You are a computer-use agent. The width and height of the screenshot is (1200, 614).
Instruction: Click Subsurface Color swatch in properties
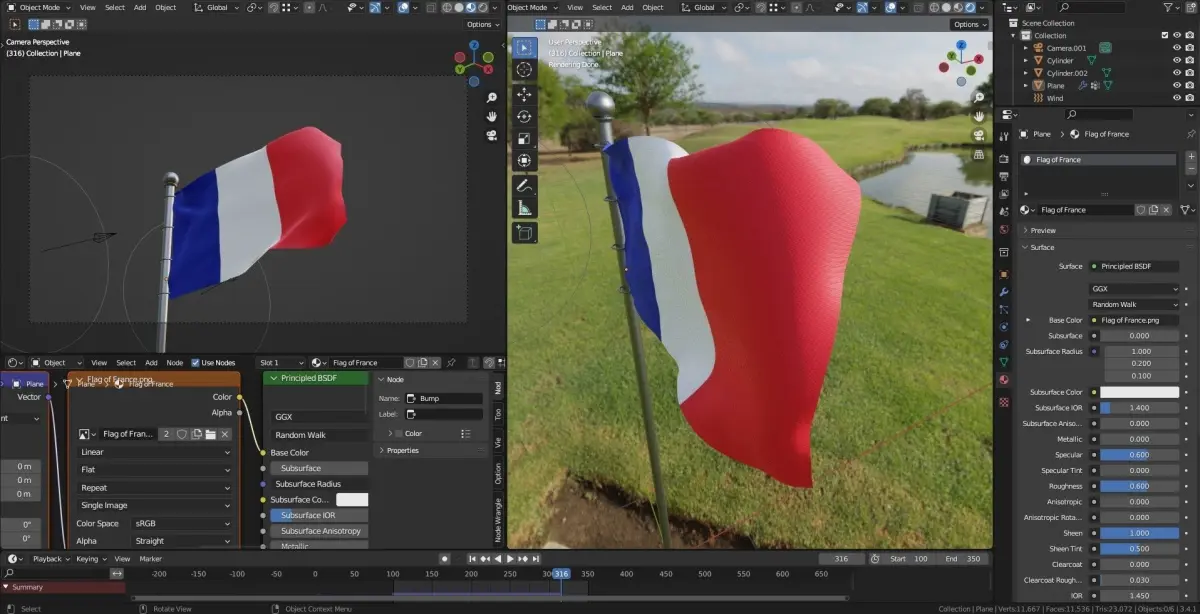(x=1140, y=392)
